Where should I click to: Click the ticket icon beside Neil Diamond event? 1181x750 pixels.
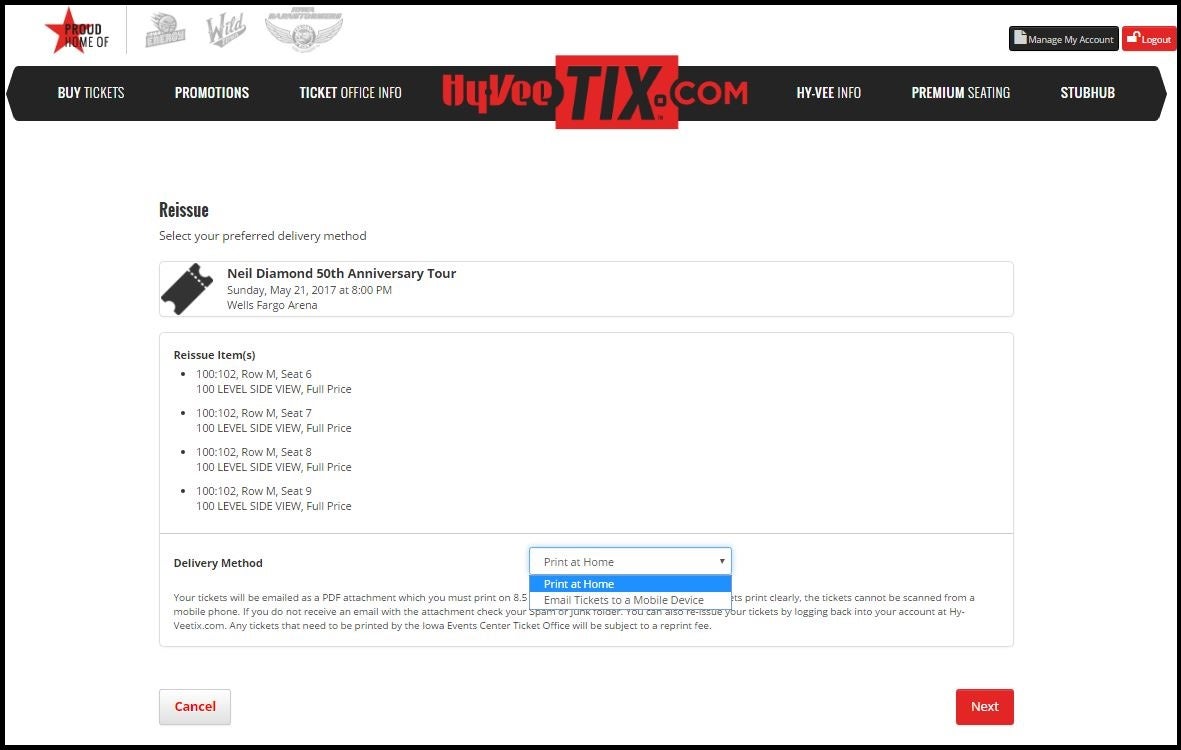(x=188, y=289)
